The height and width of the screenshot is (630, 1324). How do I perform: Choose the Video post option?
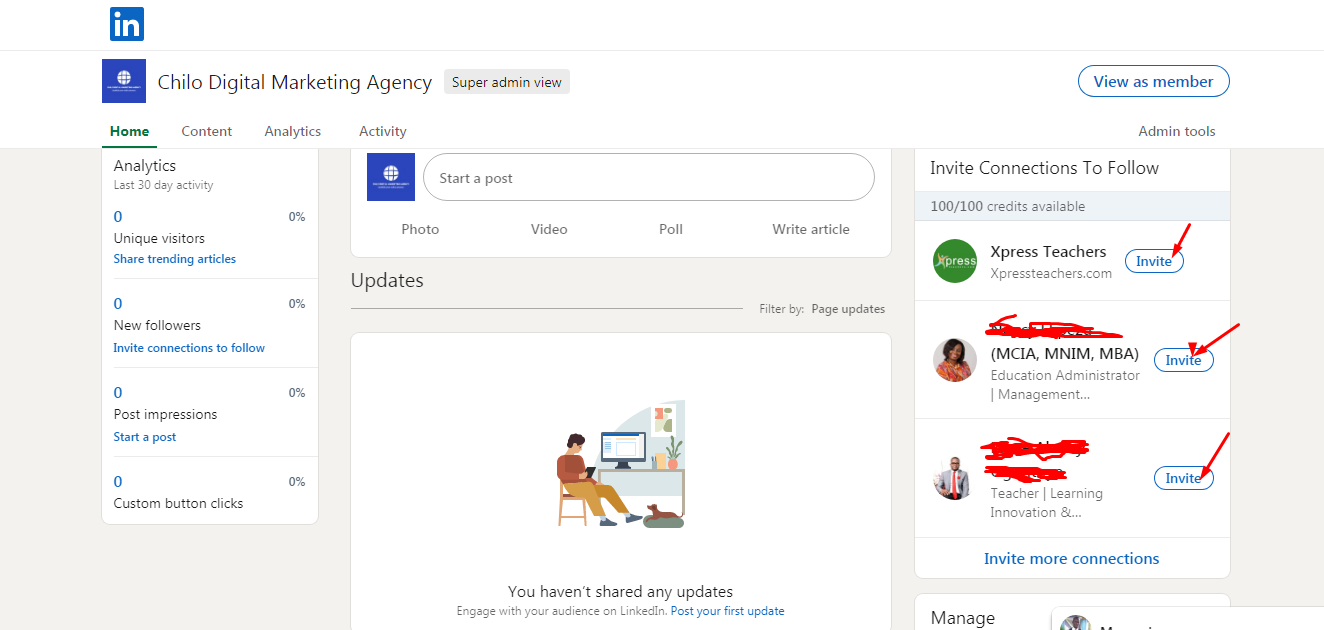pos(549,229)
